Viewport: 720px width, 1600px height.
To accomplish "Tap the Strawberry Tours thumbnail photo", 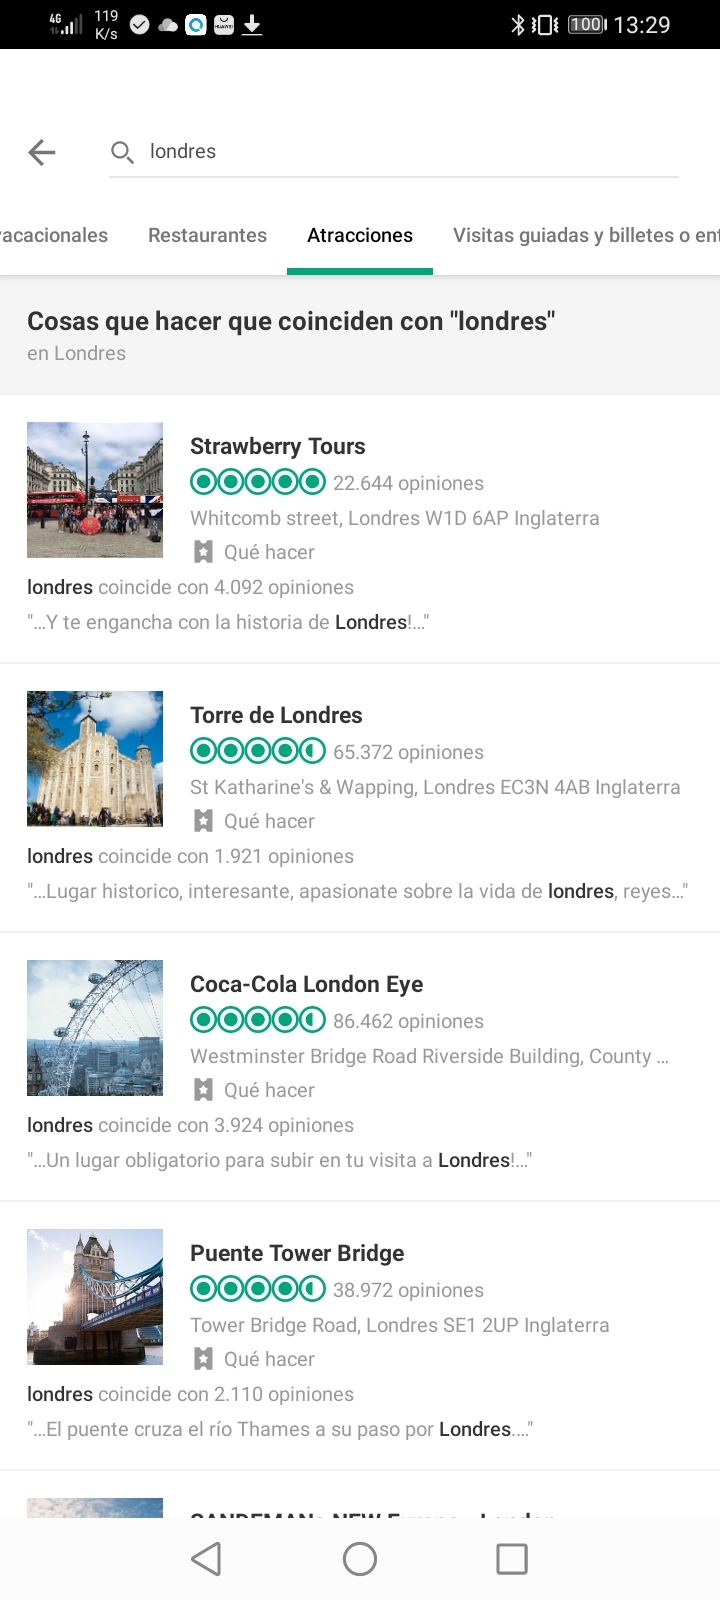I will tap(95, 490).
